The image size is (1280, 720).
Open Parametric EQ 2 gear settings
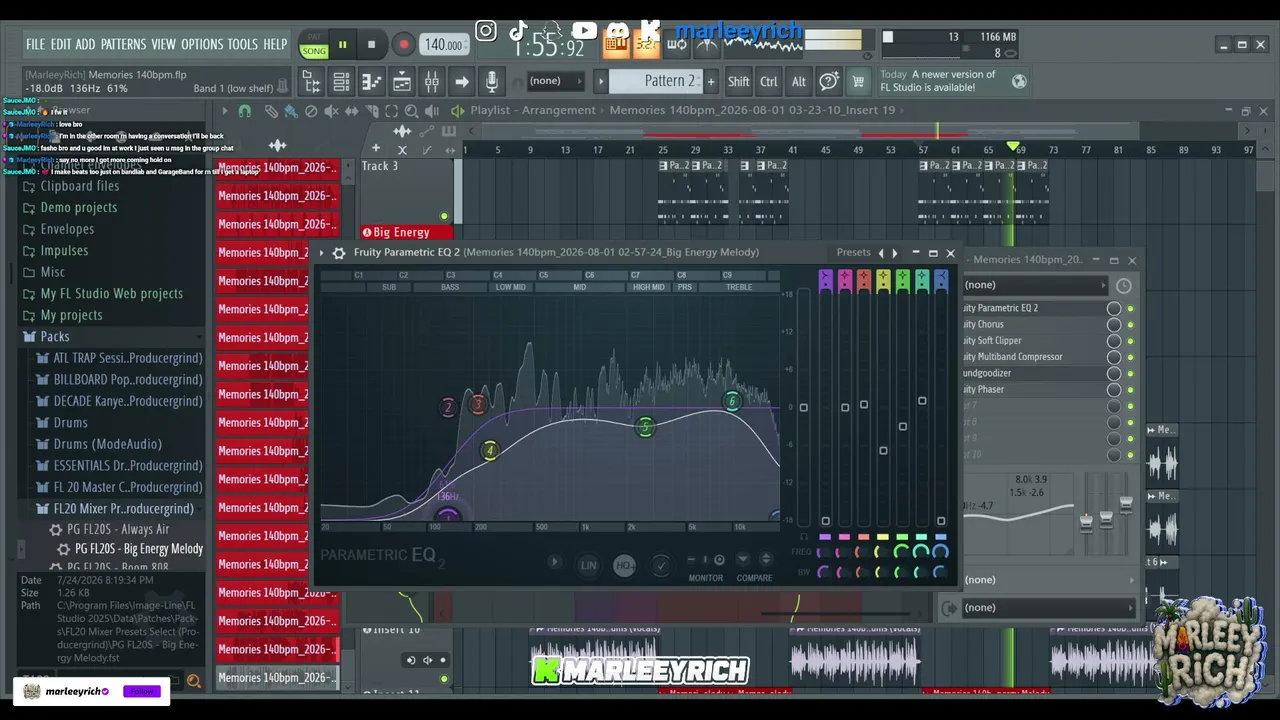click(x=339, y=253)
